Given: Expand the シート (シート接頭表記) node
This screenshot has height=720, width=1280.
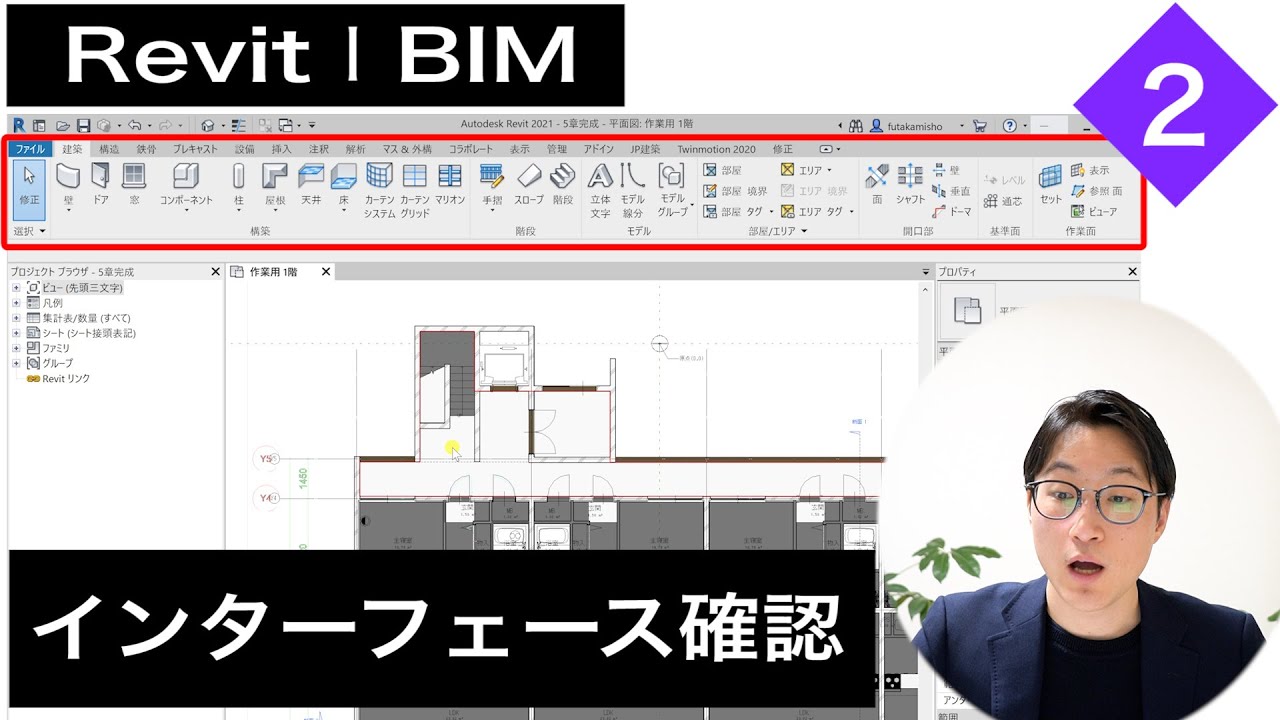Looking at the screenshot, I should click(x=16, y=333).
